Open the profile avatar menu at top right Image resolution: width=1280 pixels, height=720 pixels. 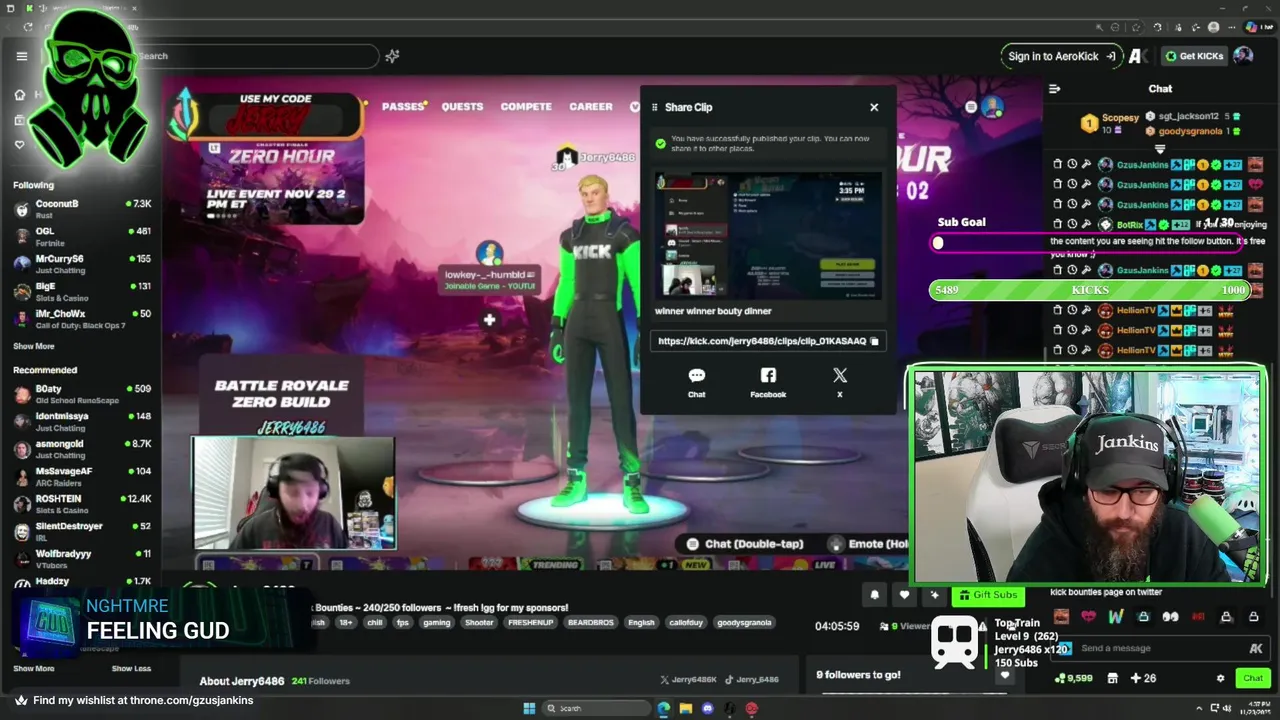point(1243,56)
